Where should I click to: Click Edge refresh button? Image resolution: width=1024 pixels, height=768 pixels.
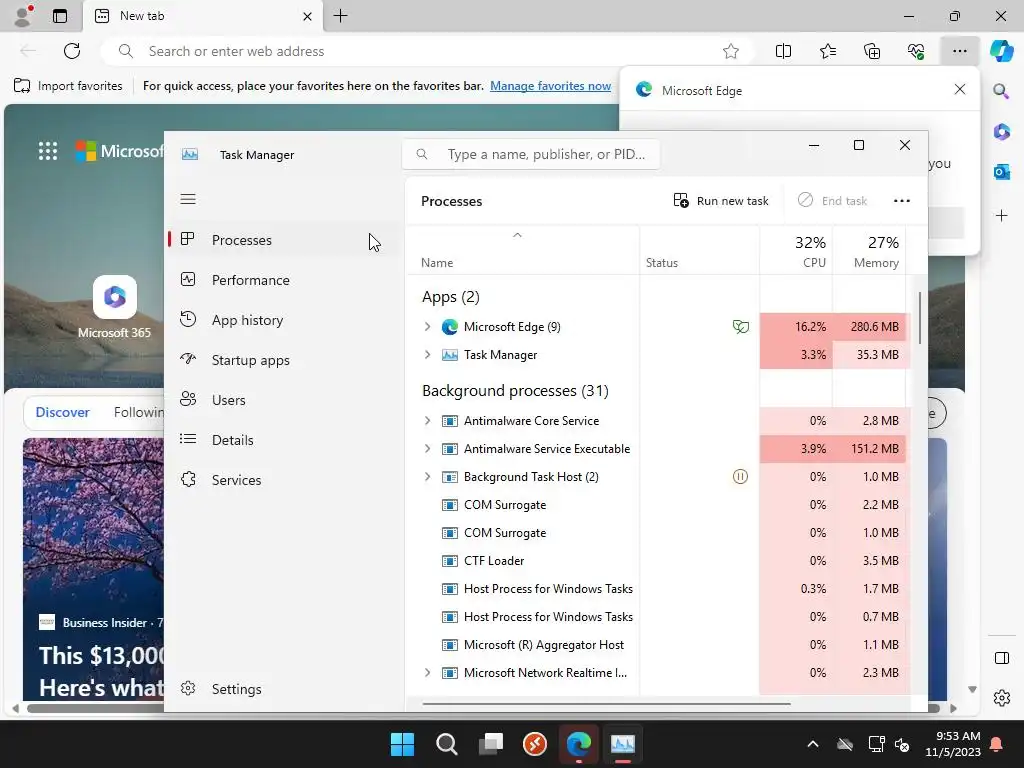[72, 51]
